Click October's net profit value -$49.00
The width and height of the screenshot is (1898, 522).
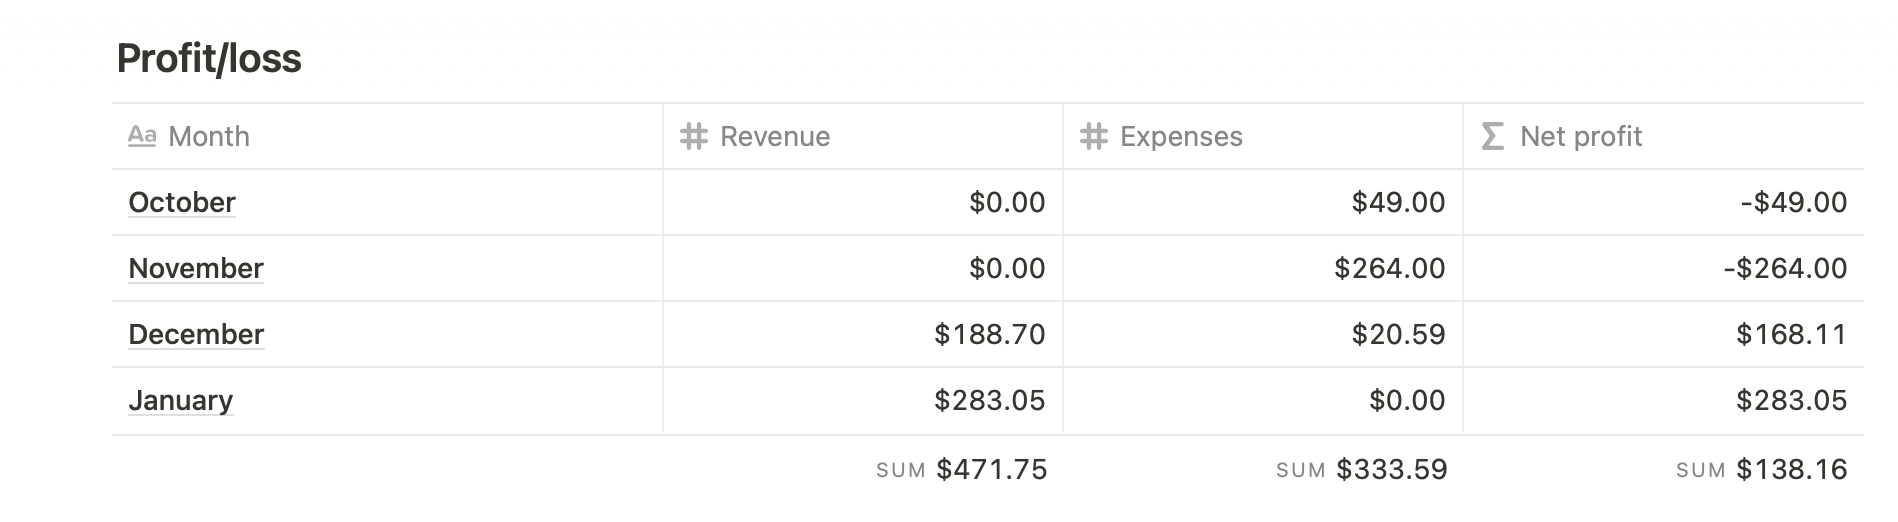(x=1793, y=202)
